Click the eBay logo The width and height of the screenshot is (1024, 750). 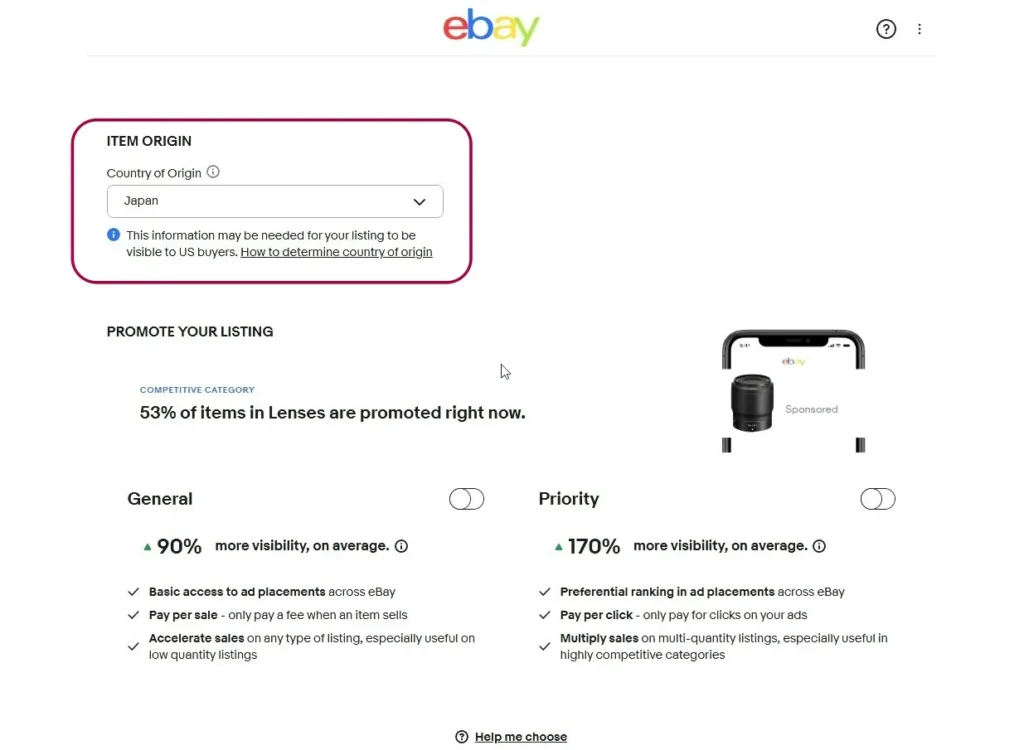(x=491, y=28)
